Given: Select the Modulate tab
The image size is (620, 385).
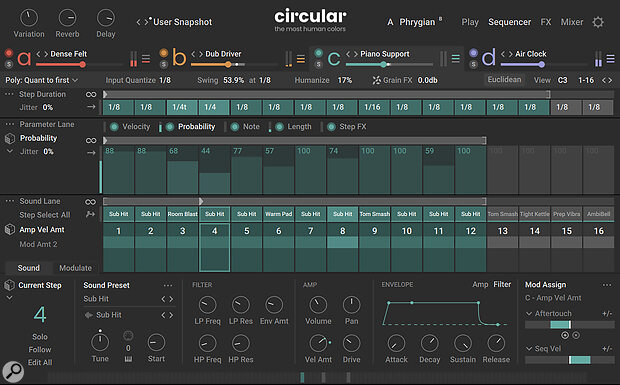Looking at the screenshot, I should [76, 268].
